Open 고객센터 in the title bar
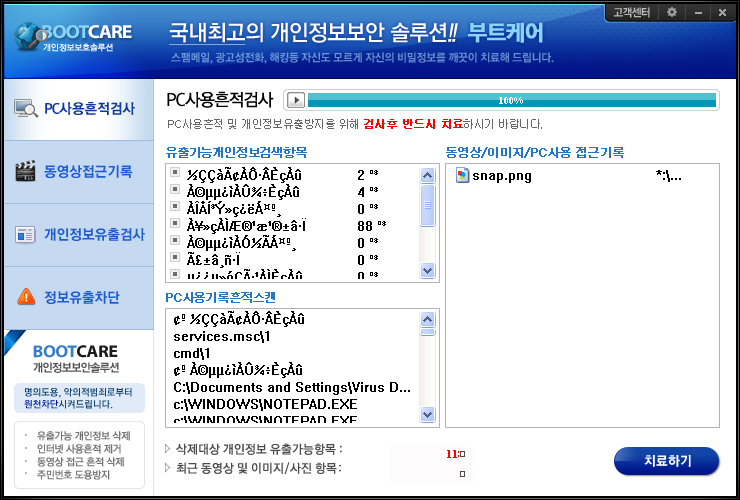The image size is (740, 500). click(x=631, y=13)
